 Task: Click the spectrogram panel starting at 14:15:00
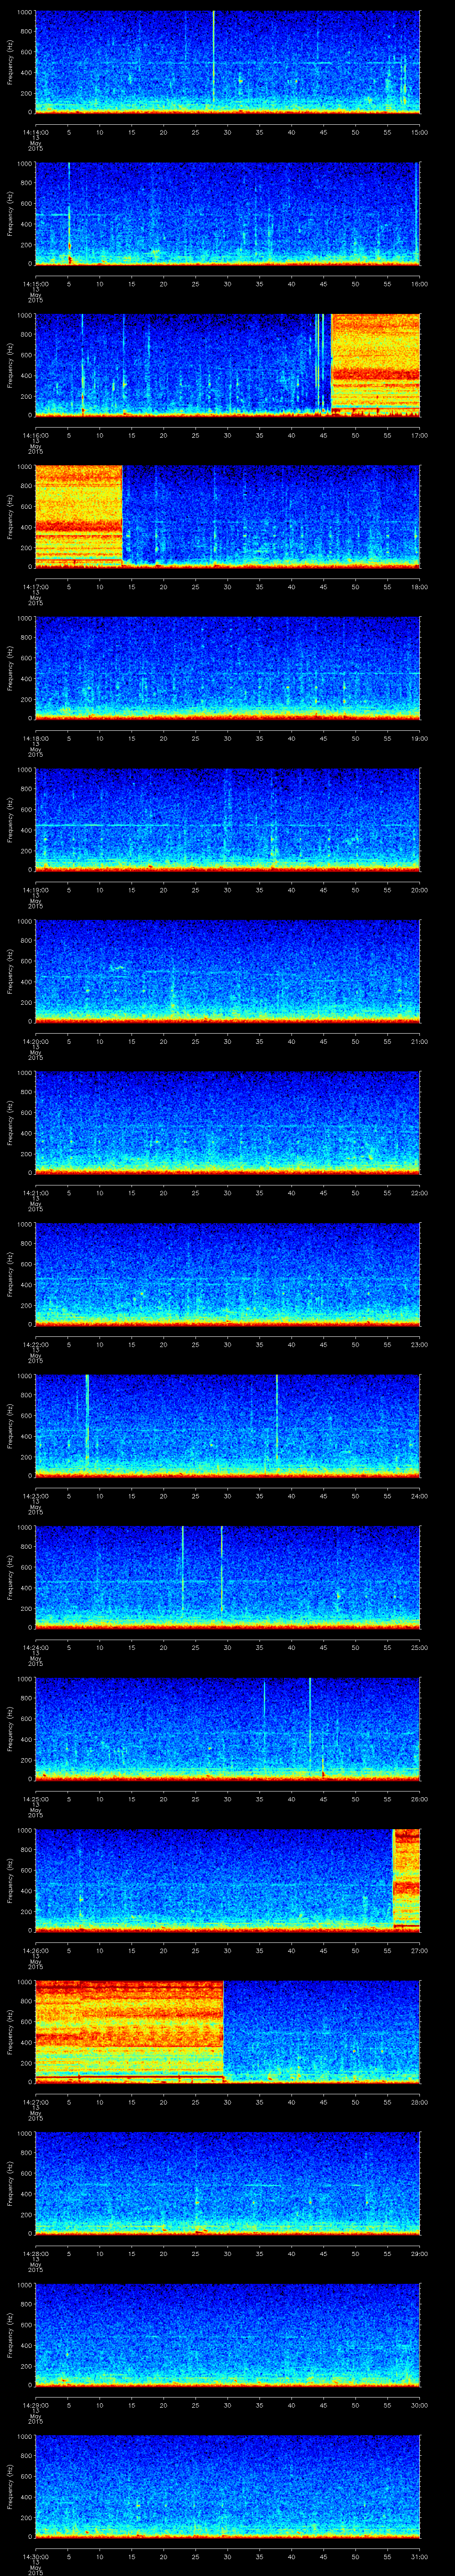click(x=228, y=213)
